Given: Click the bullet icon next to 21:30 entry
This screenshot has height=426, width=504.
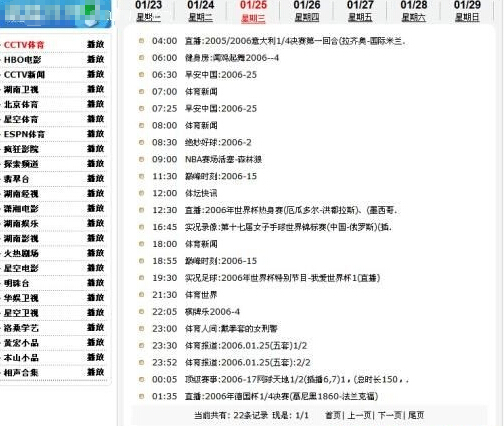Looking at the screenshot, I should [x=141, y=294].
